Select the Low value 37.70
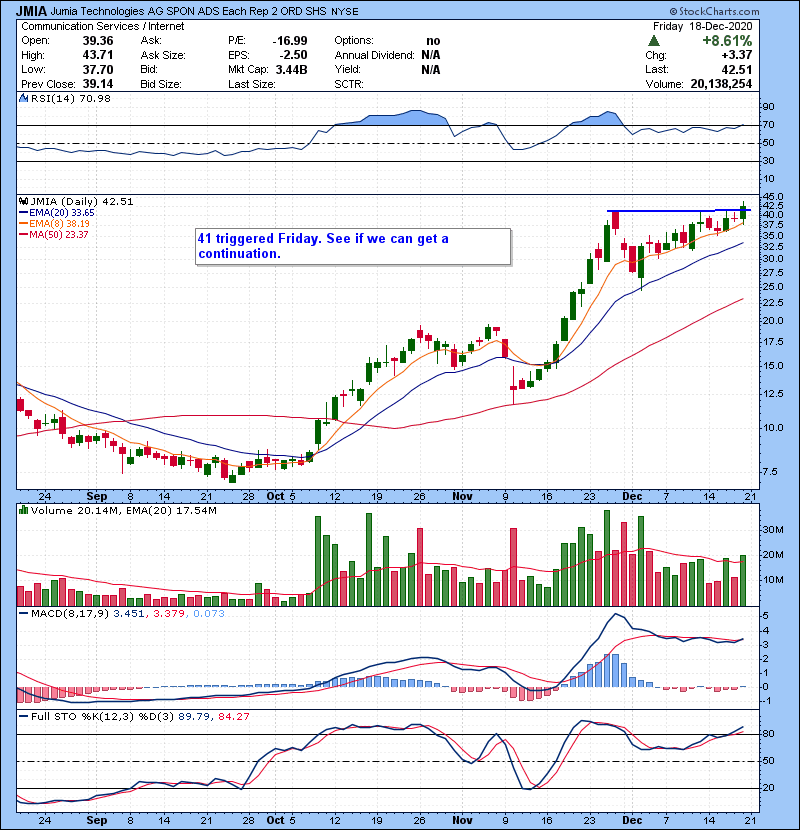The image size is (800, 830). pos(98,69)
